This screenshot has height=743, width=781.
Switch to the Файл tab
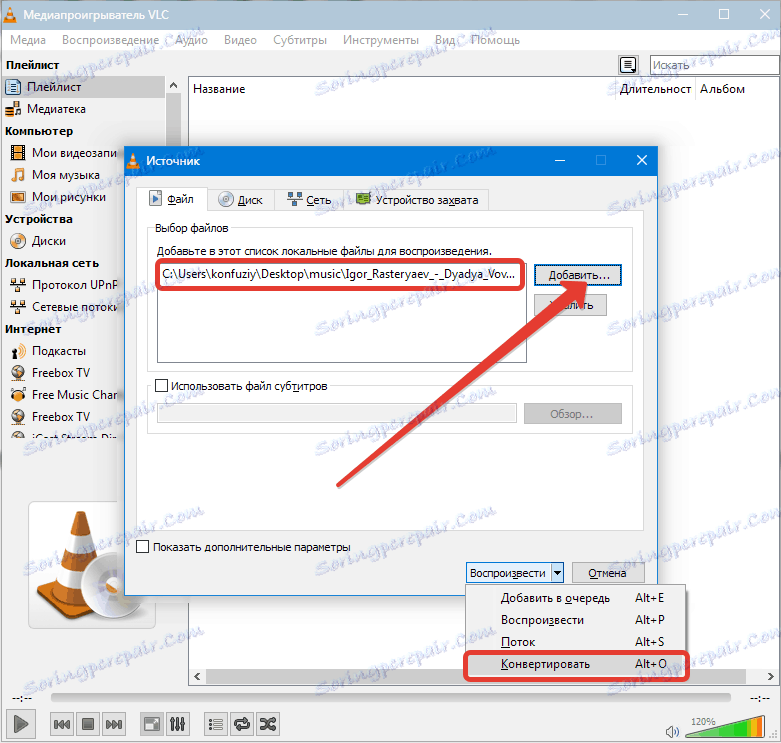point(172,199)
